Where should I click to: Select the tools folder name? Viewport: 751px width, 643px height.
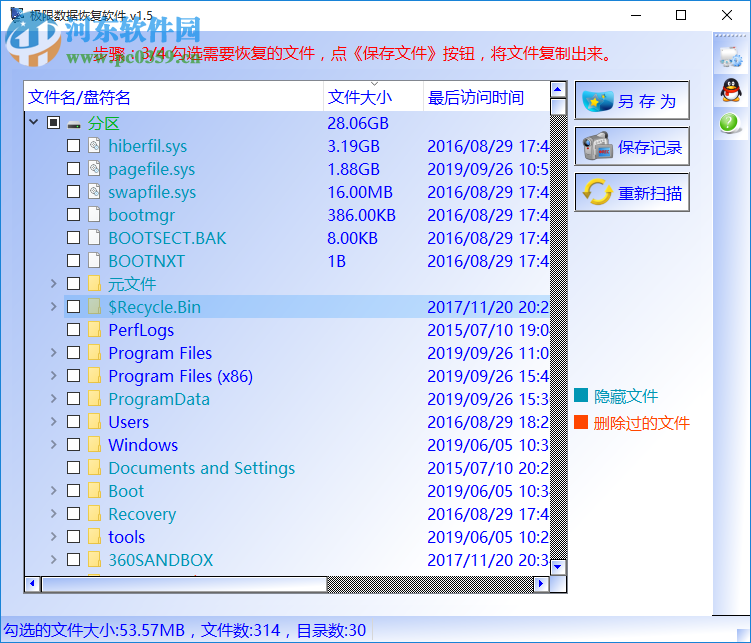(126, 537)
